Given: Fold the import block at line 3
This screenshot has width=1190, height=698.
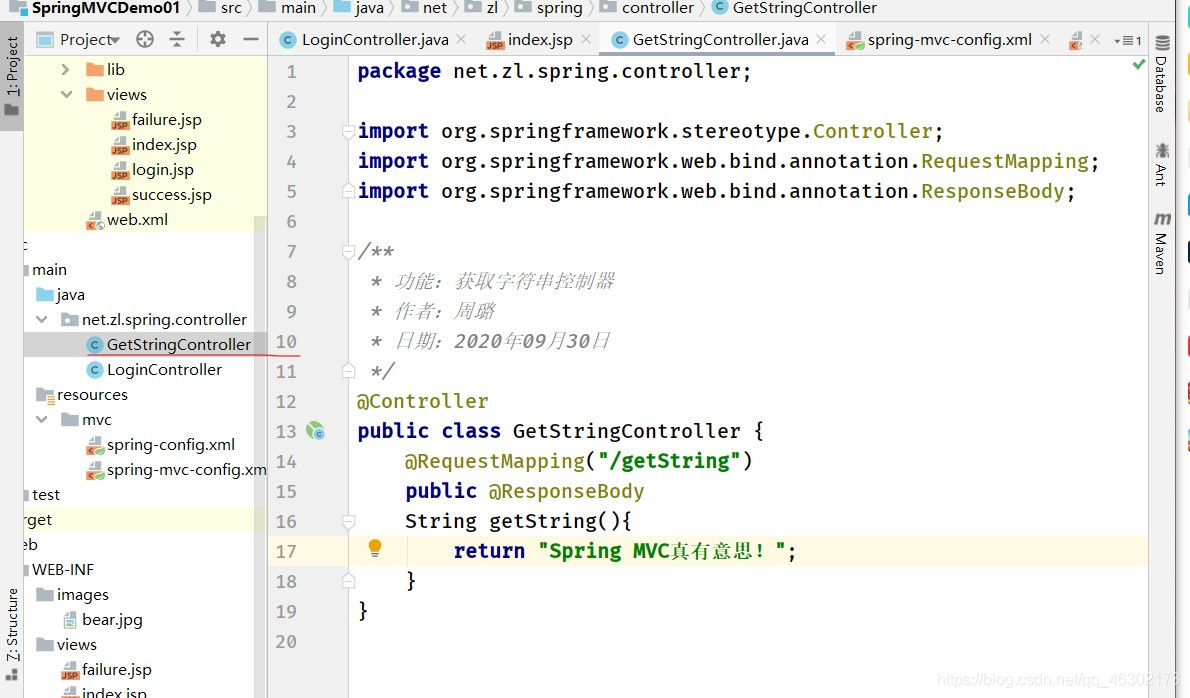Looking at the screenshot, I should pos(348,131).
